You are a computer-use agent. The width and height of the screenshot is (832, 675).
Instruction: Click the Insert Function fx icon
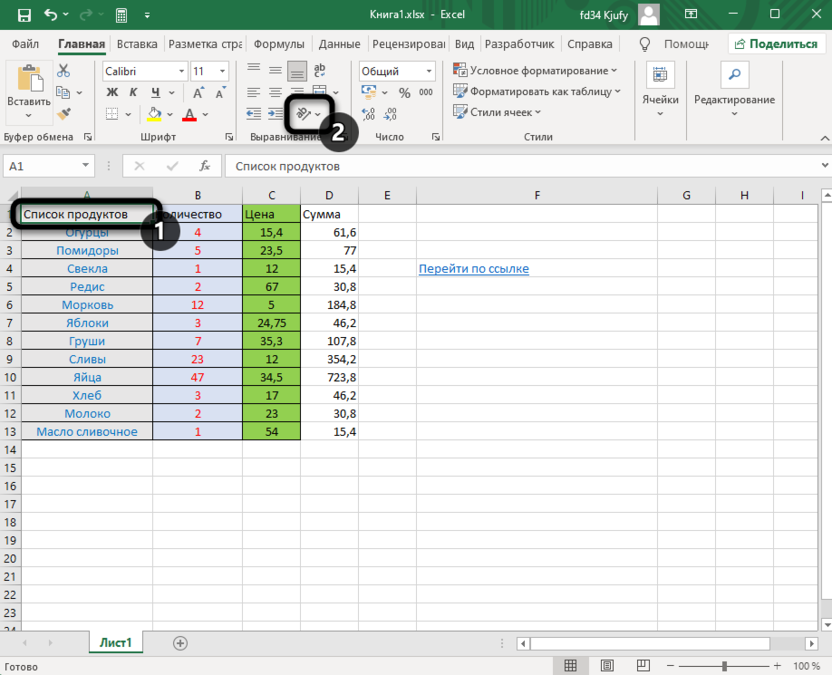tap(205, 166)
